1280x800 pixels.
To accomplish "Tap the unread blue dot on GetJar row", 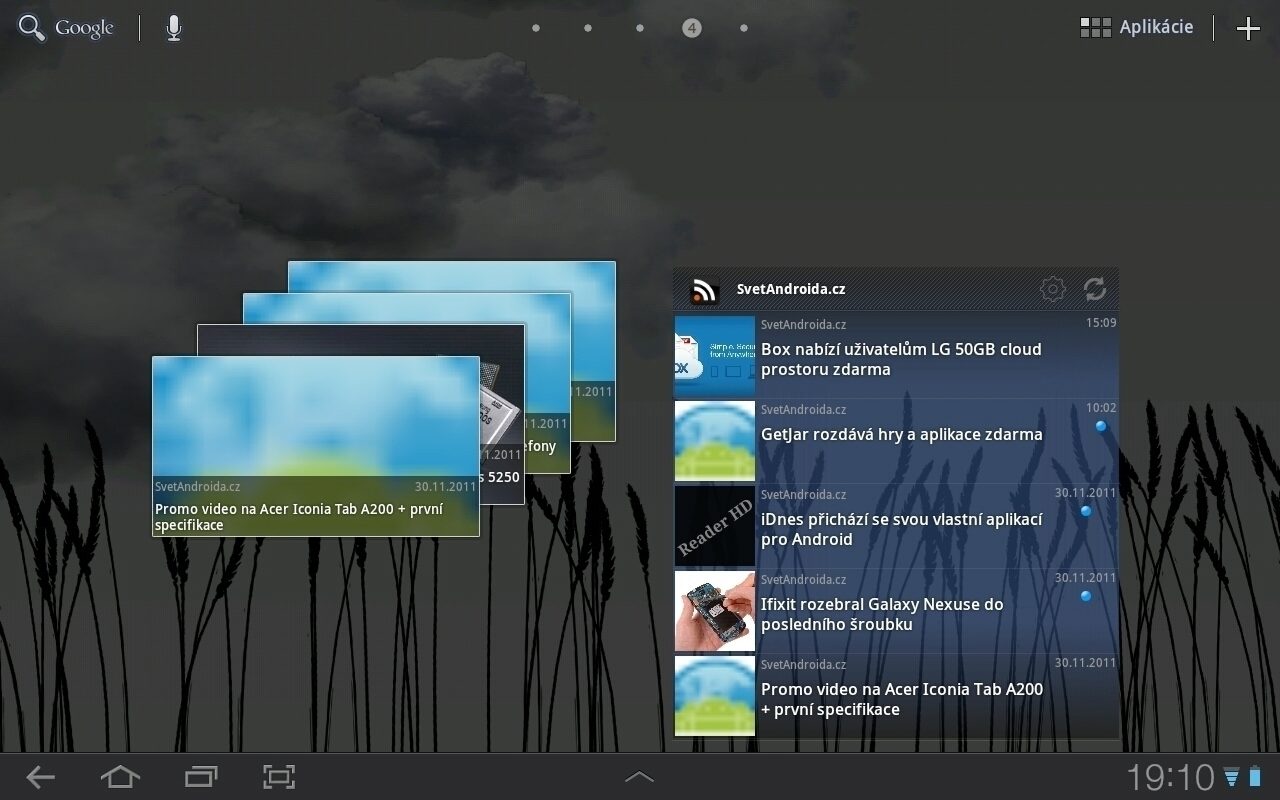I will (1101, 426).
